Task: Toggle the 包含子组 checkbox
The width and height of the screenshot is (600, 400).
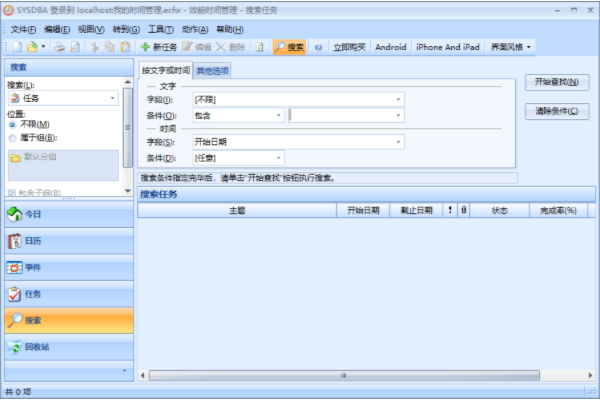Action: coord(11,192)
